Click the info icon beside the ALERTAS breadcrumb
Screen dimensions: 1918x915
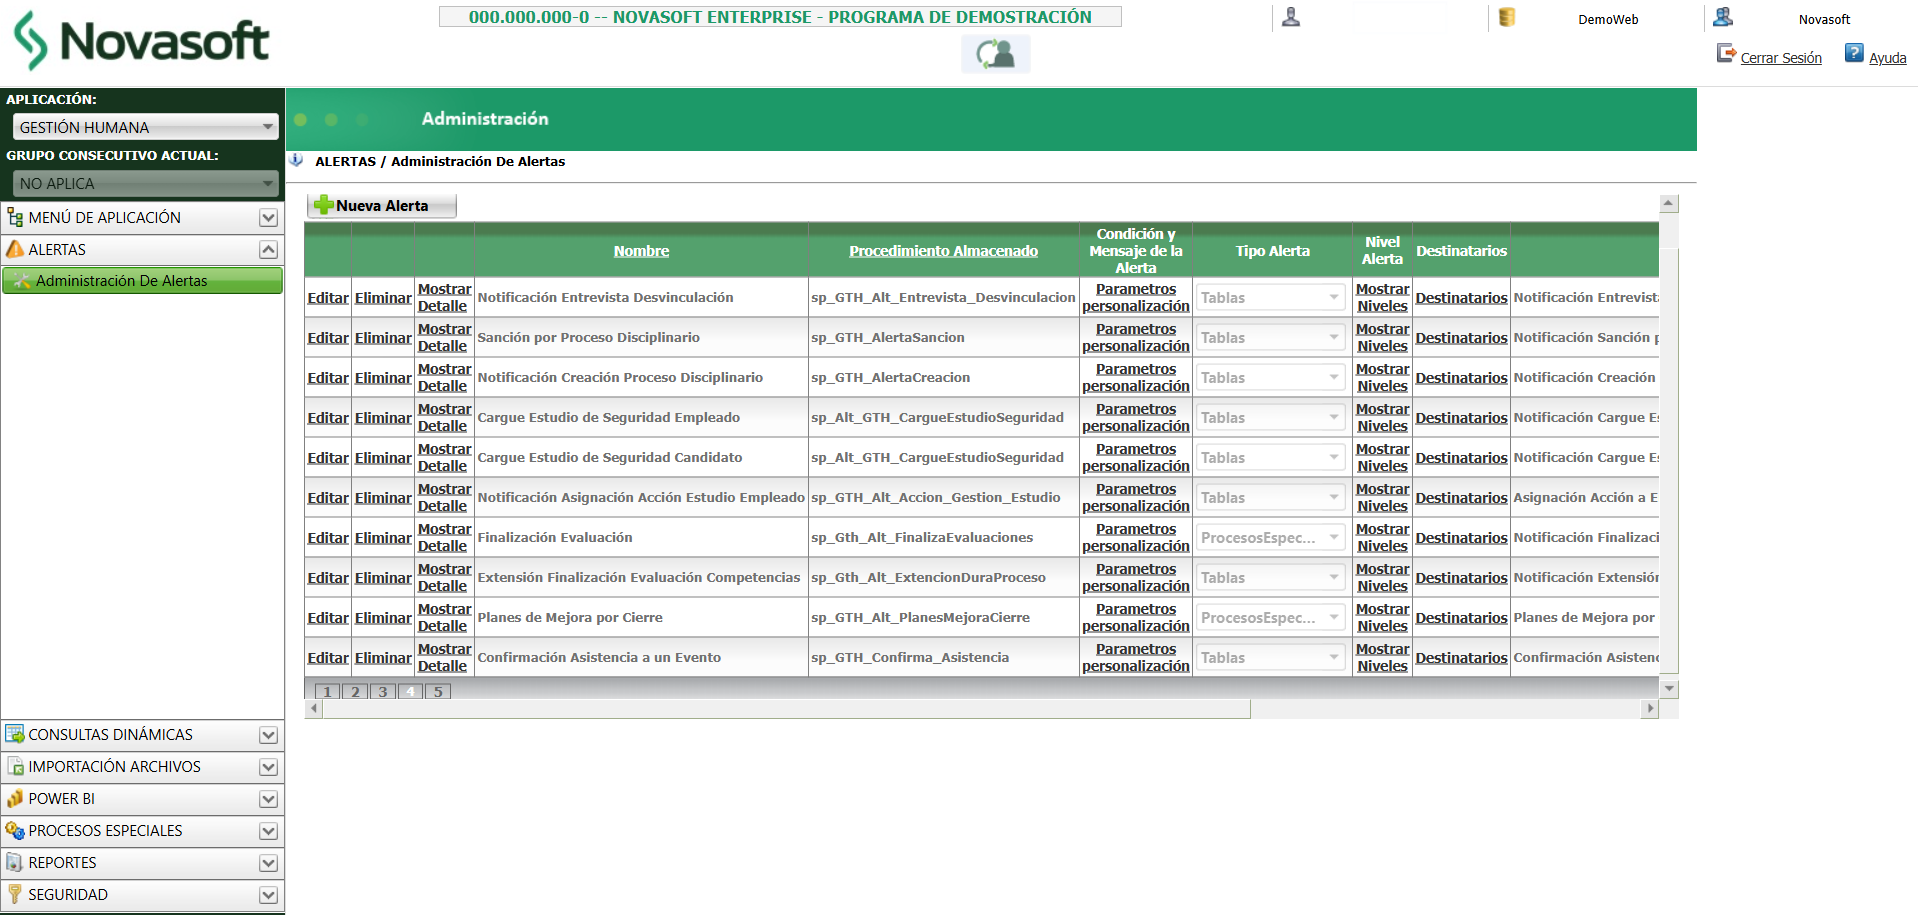[x=296, y=160]
